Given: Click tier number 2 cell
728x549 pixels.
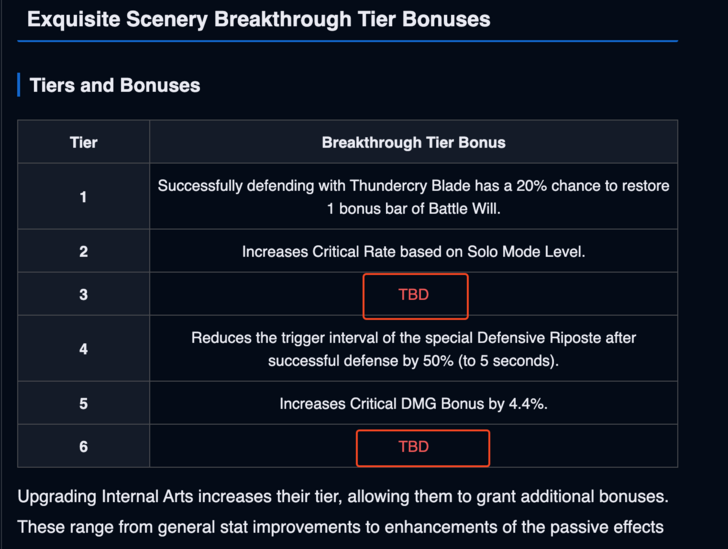Looking at the screenshot, I should [84, 251].
